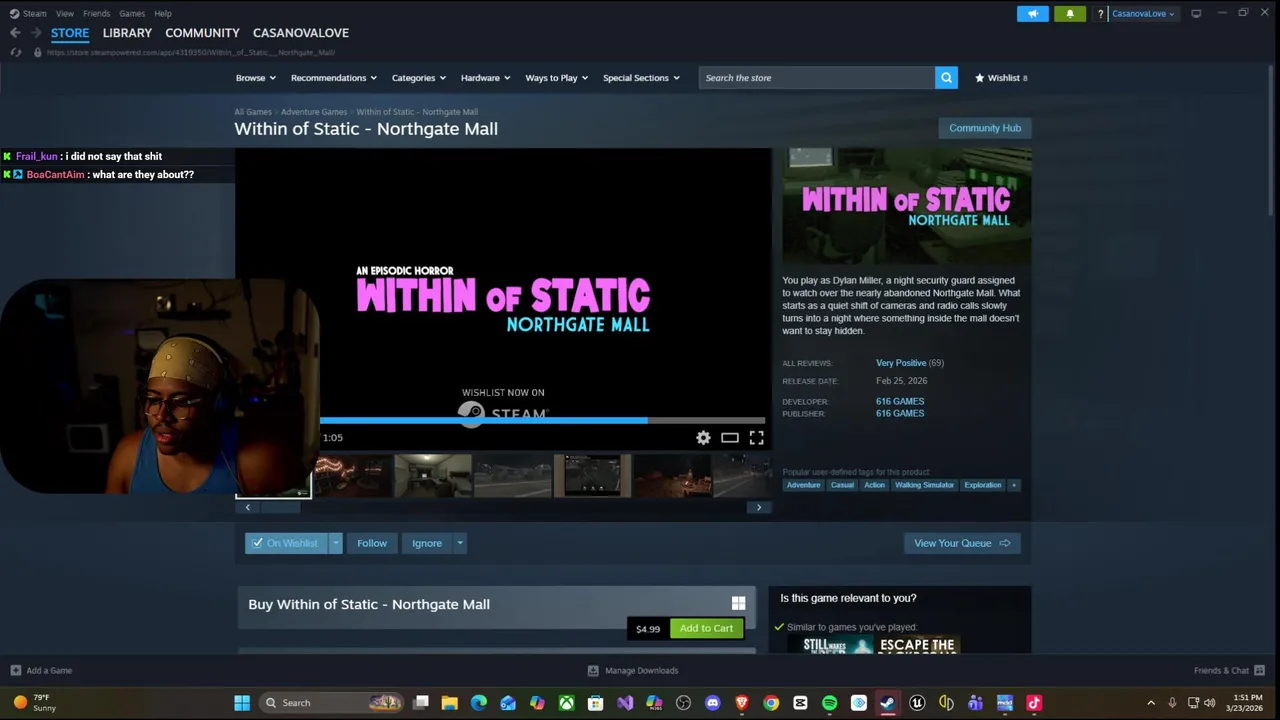Screen dimensions: 1280x720
Task: Select the Walking Simulator tag
Action: 924,485
